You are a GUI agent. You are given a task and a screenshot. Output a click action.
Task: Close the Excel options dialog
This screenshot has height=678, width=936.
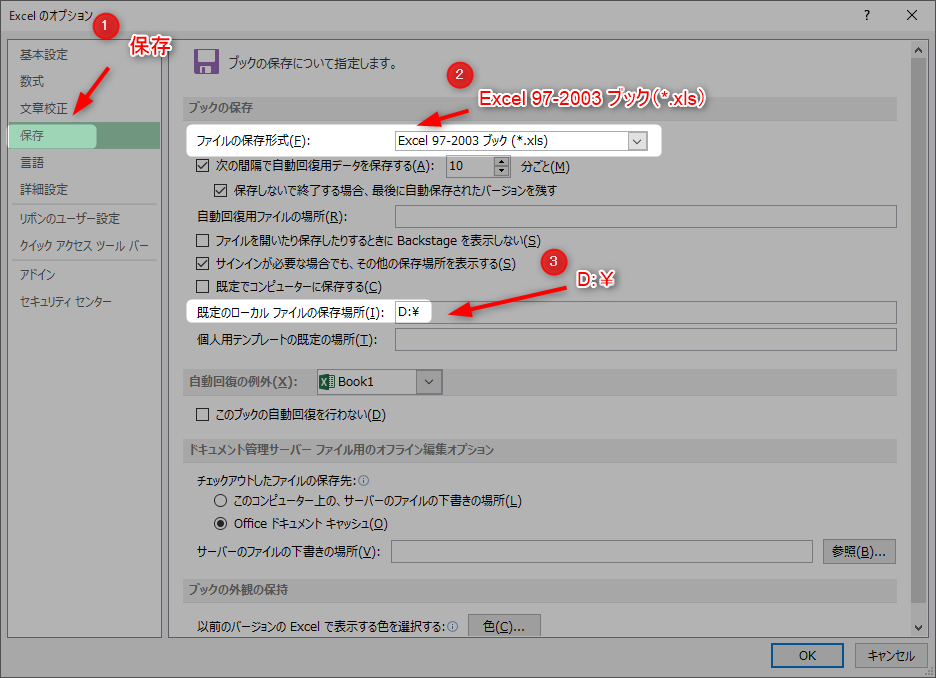coord(912,16)
